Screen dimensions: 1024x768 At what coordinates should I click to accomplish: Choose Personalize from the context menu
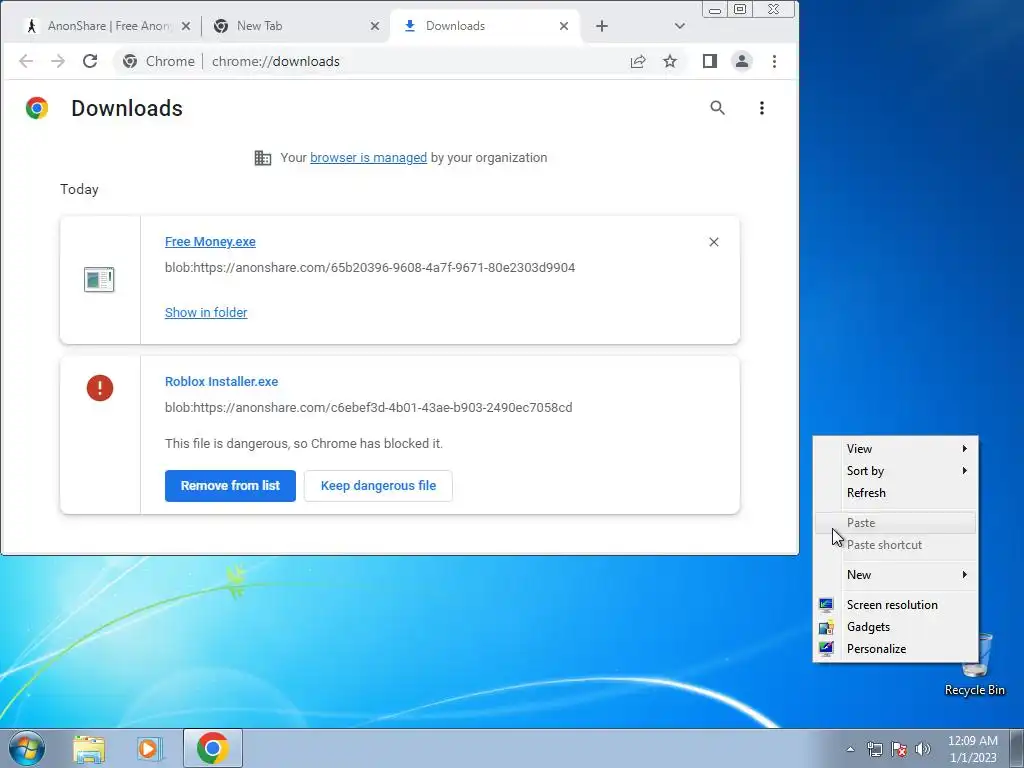click(x=895, y=649)
